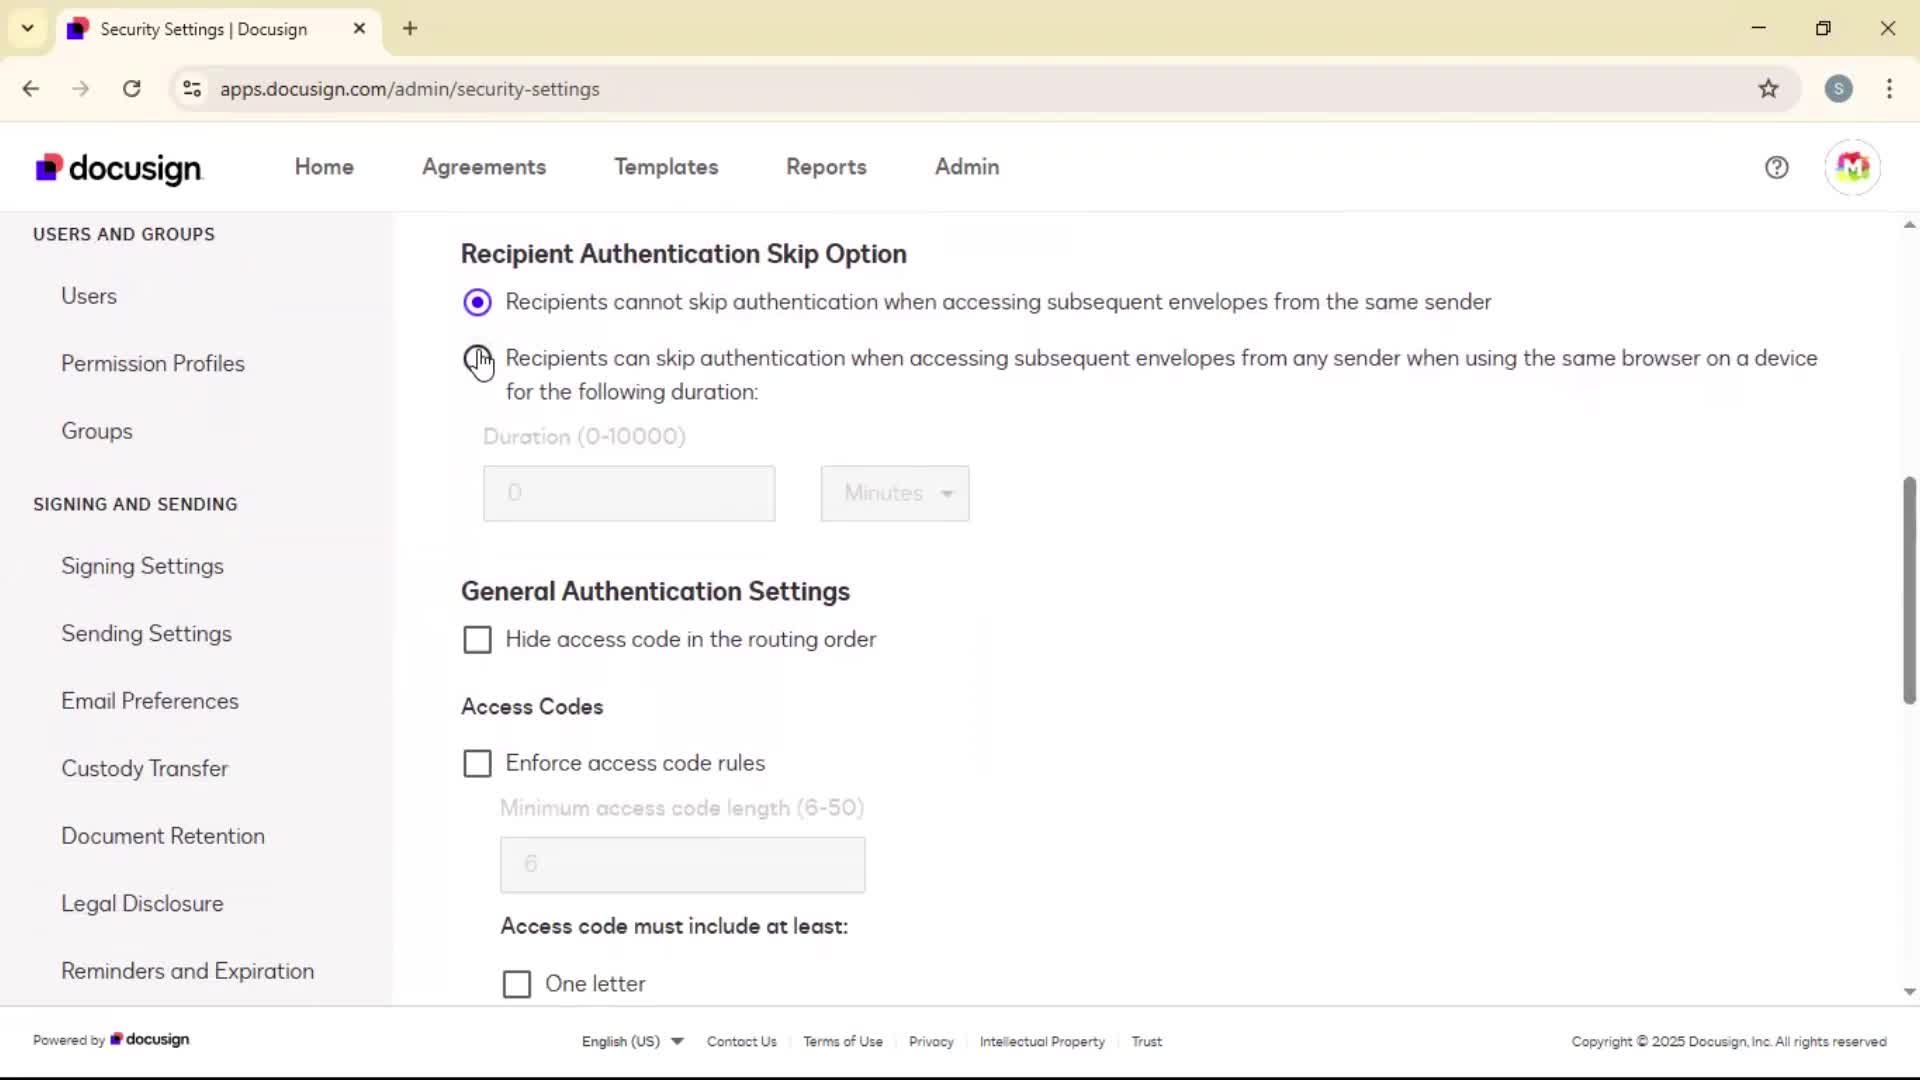Open Contact Us footer link

click(x=742, y=1041)
